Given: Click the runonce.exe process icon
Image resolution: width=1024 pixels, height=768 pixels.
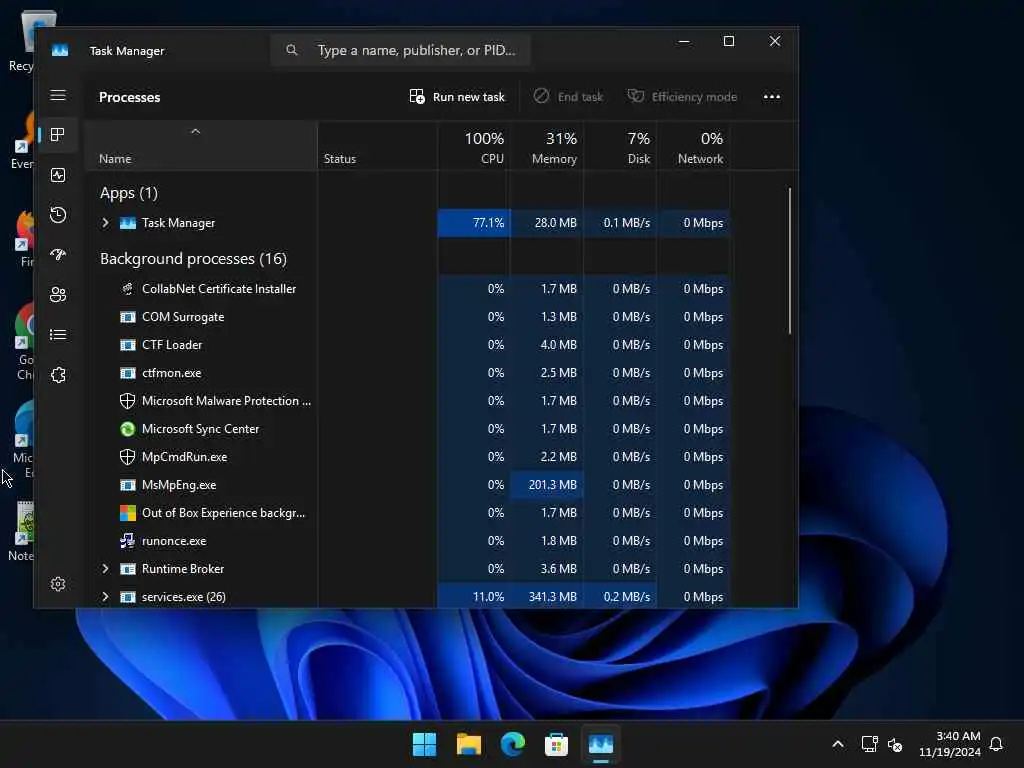Looking at the screenshot, I should coord(127,541).
